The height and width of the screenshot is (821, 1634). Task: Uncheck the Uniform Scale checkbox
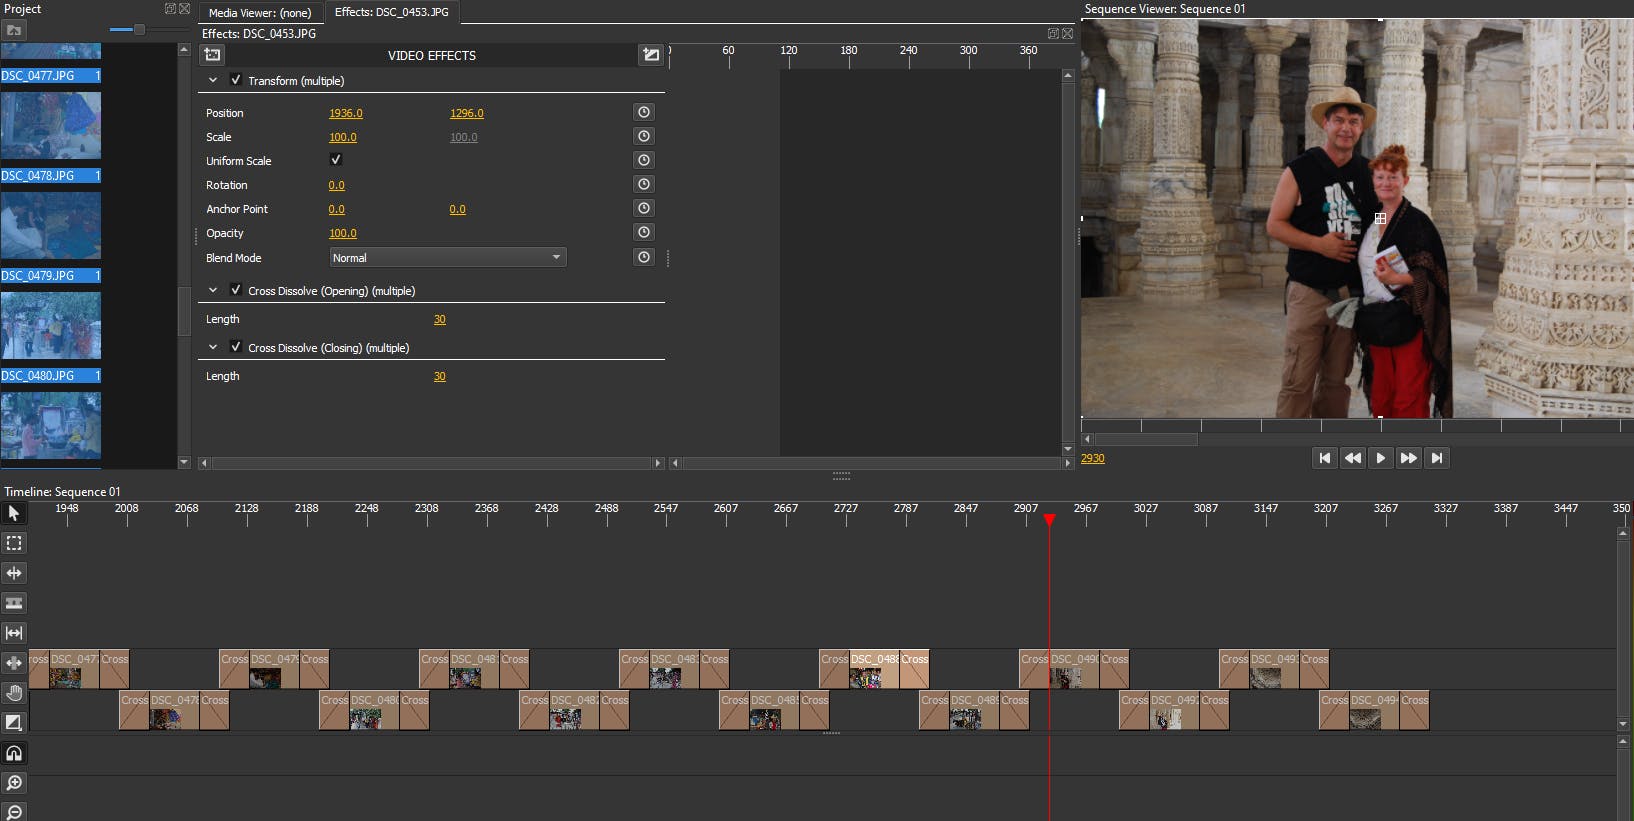[336, 160]
